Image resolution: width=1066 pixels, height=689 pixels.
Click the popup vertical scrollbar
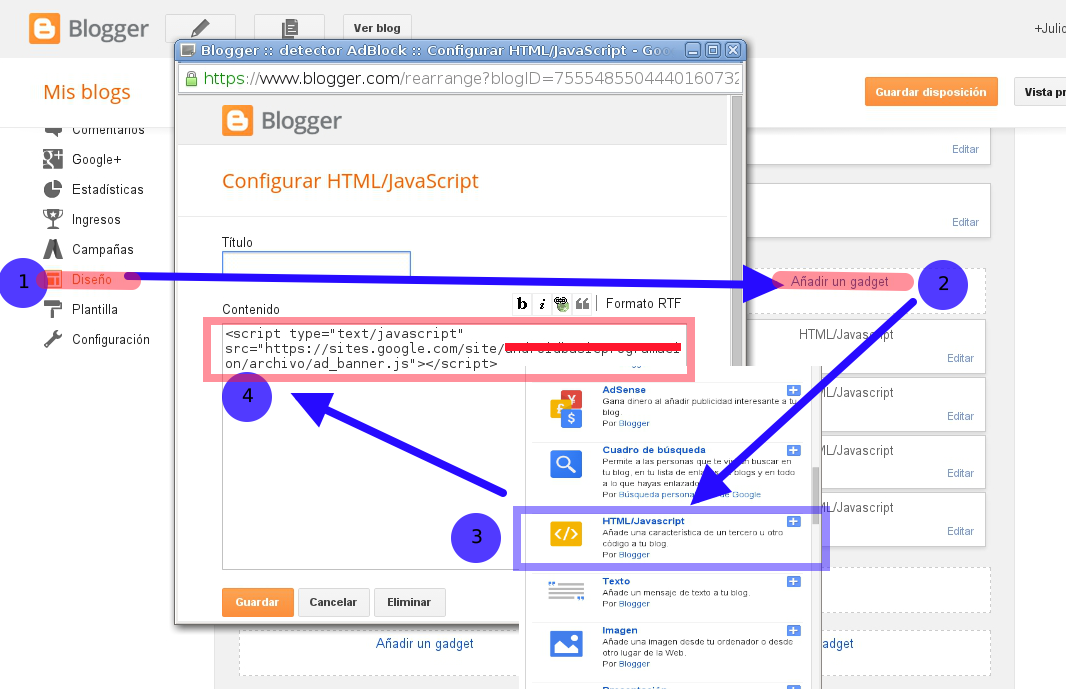tap(736, 231)
